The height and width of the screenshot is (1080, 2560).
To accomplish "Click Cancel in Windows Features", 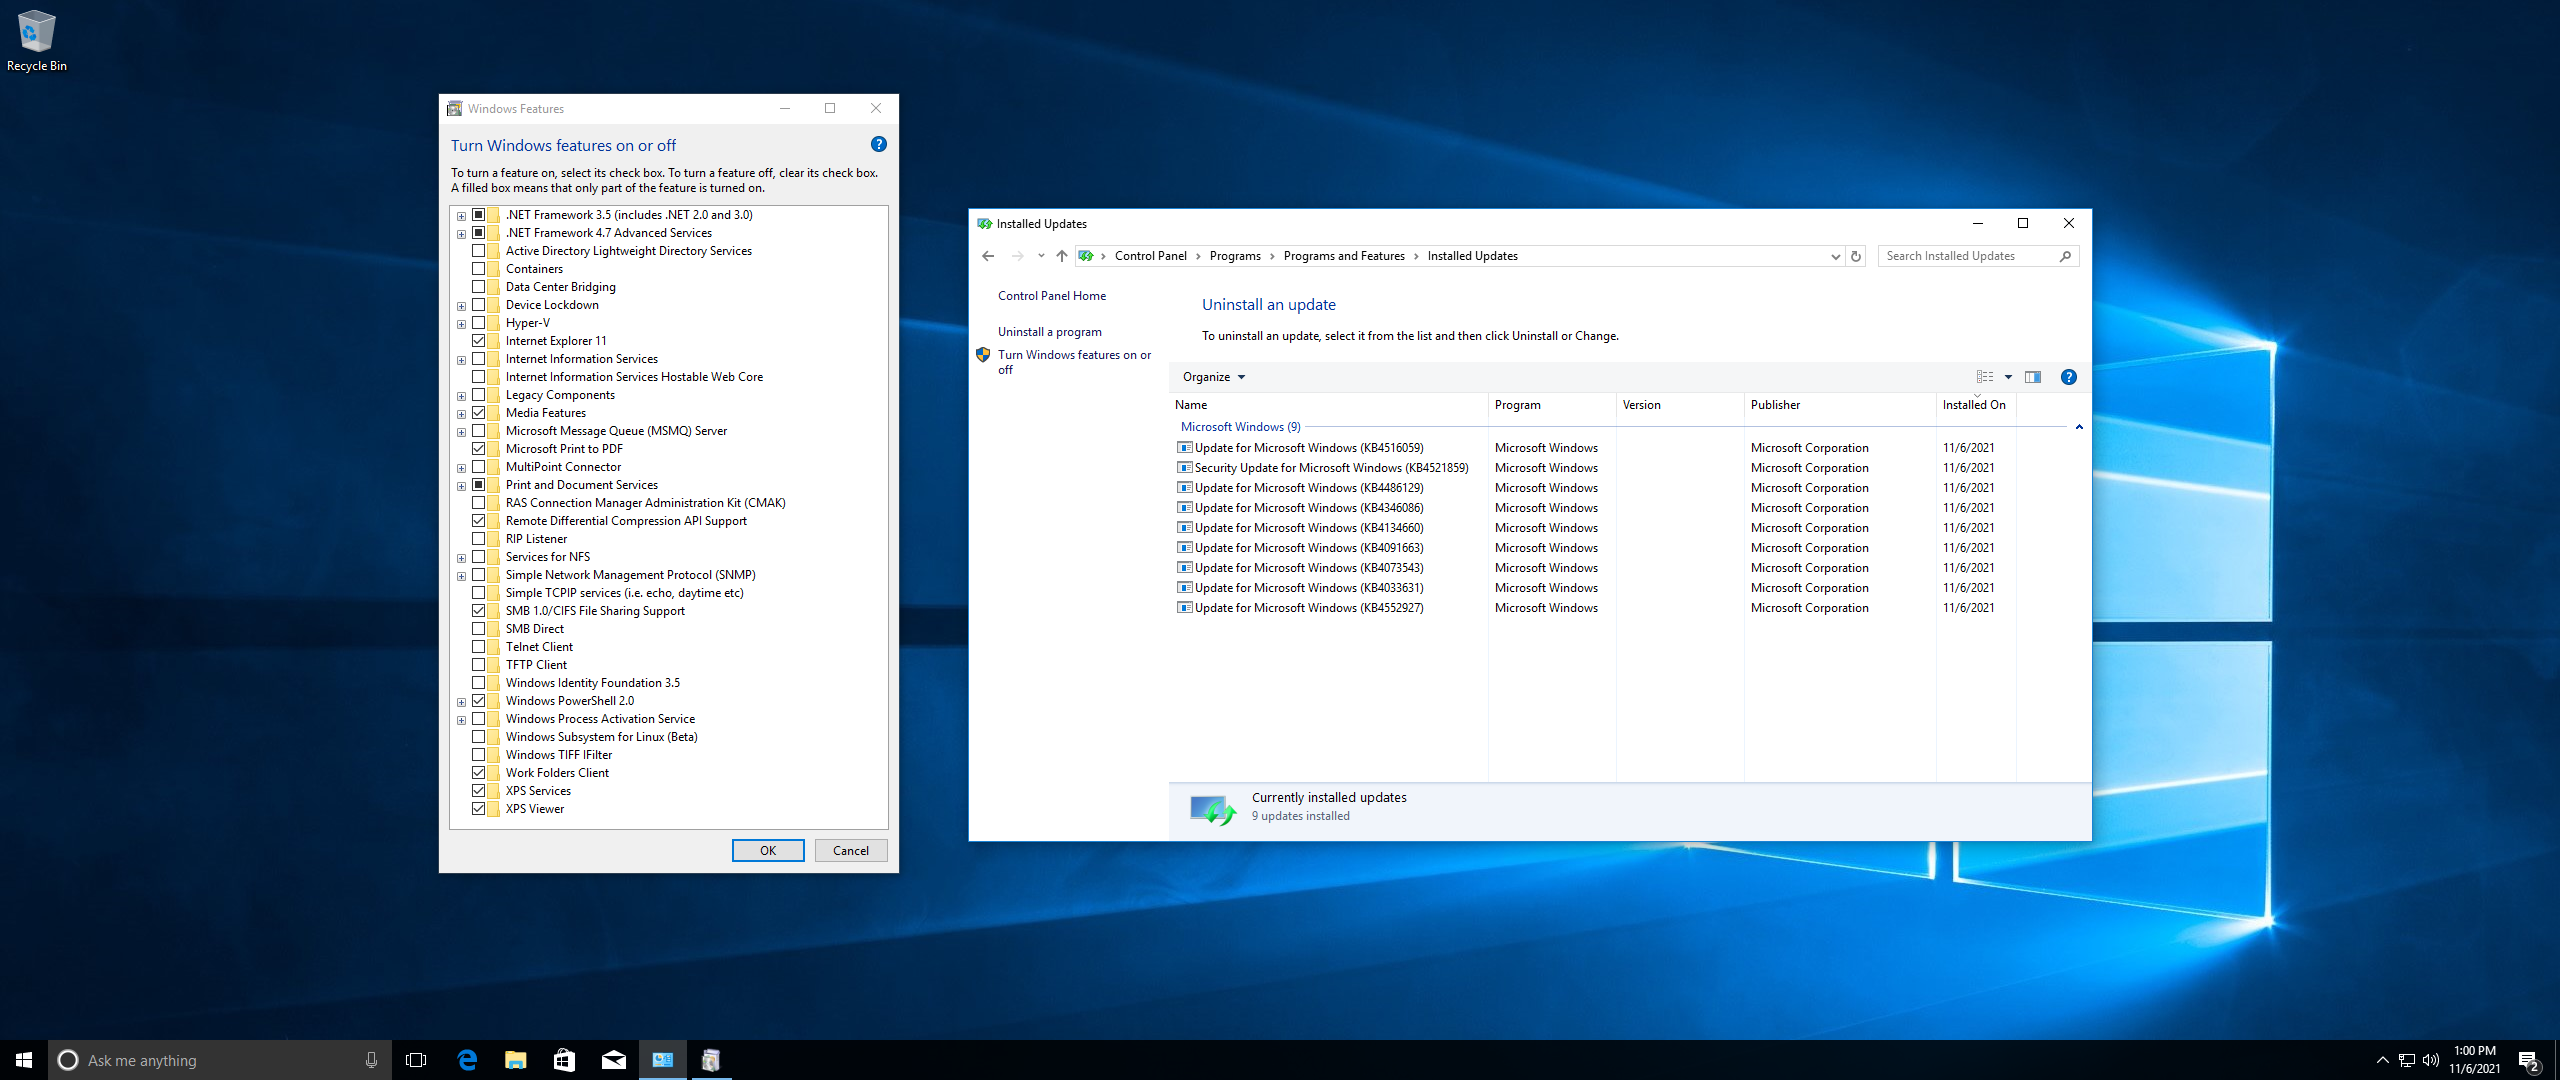I will point(851,851).
